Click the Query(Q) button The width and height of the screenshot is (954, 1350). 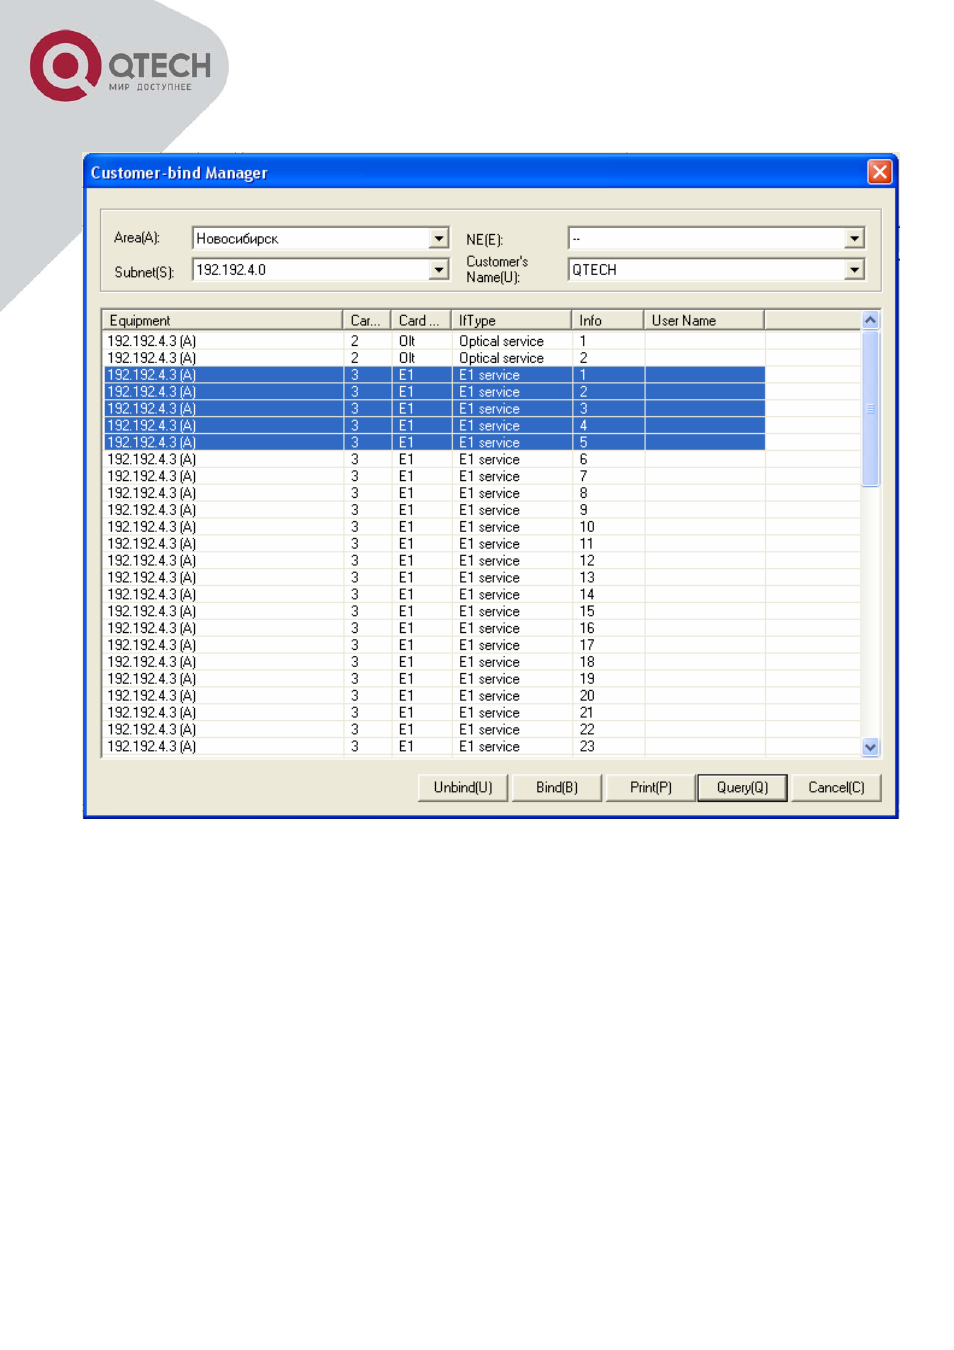(x=743, y=788)
